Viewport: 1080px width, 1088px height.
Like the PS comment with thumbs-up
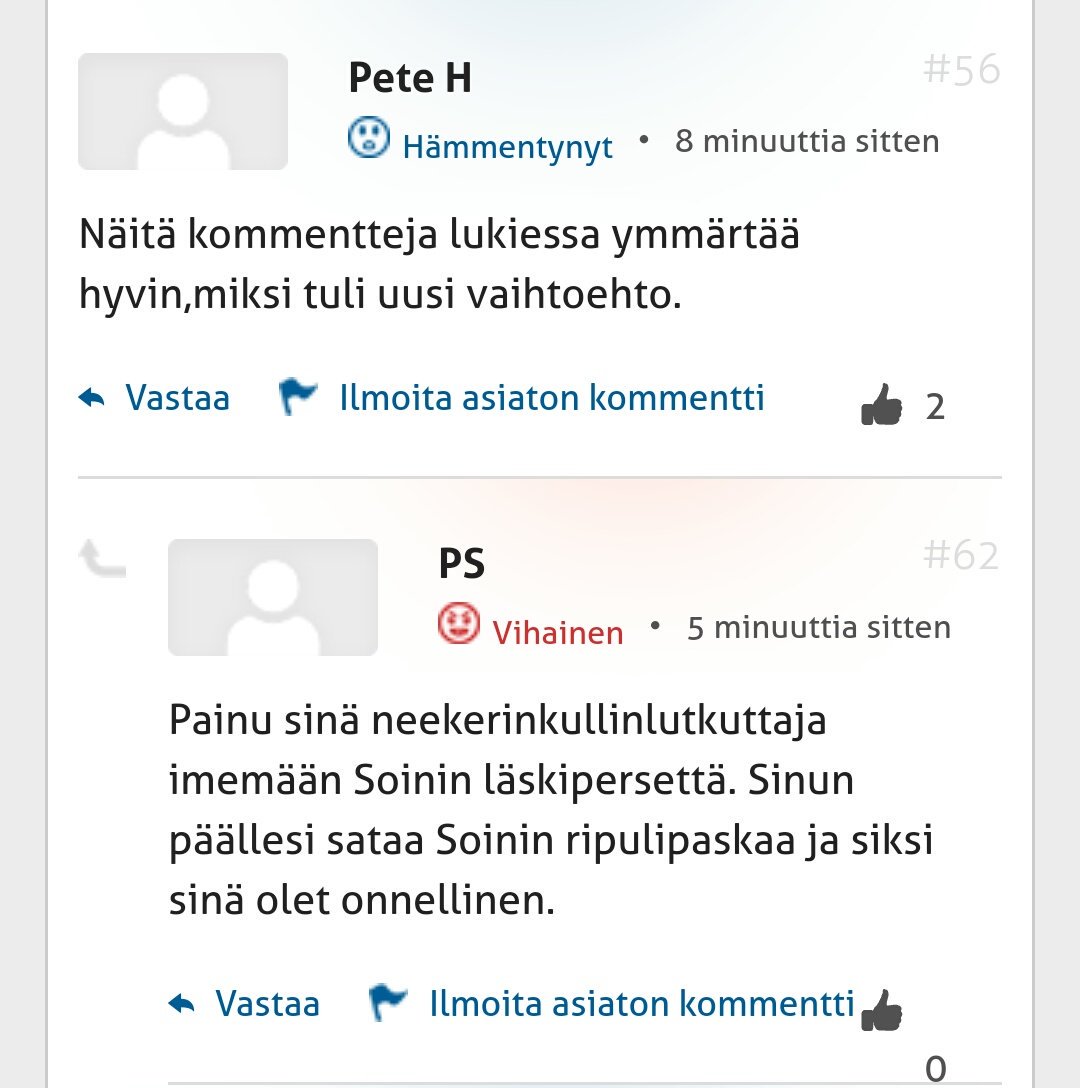click(x=881, y=1010)
